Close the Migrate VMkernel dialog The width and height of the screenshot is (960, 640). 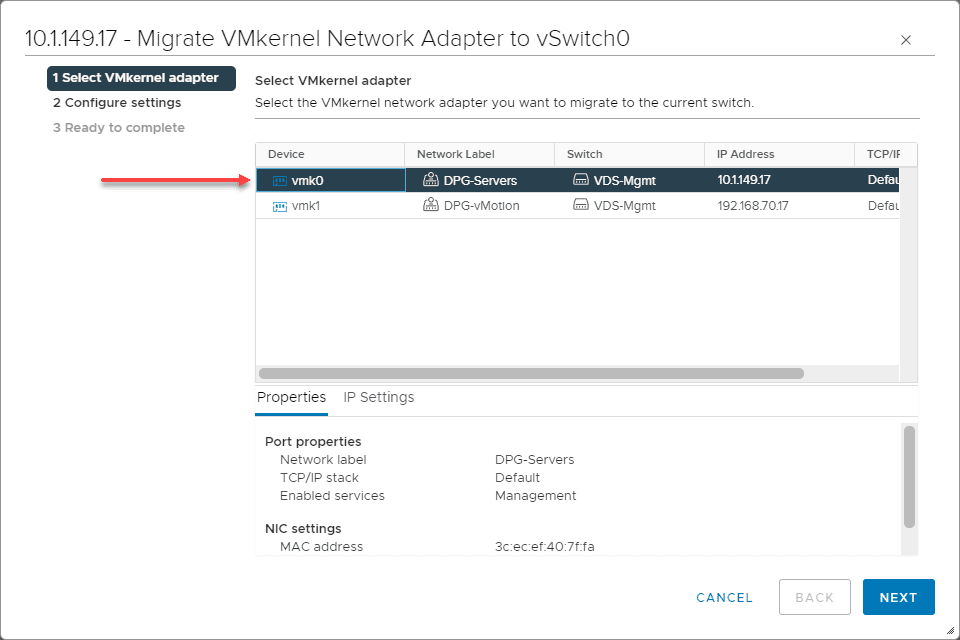pos(905,40)
